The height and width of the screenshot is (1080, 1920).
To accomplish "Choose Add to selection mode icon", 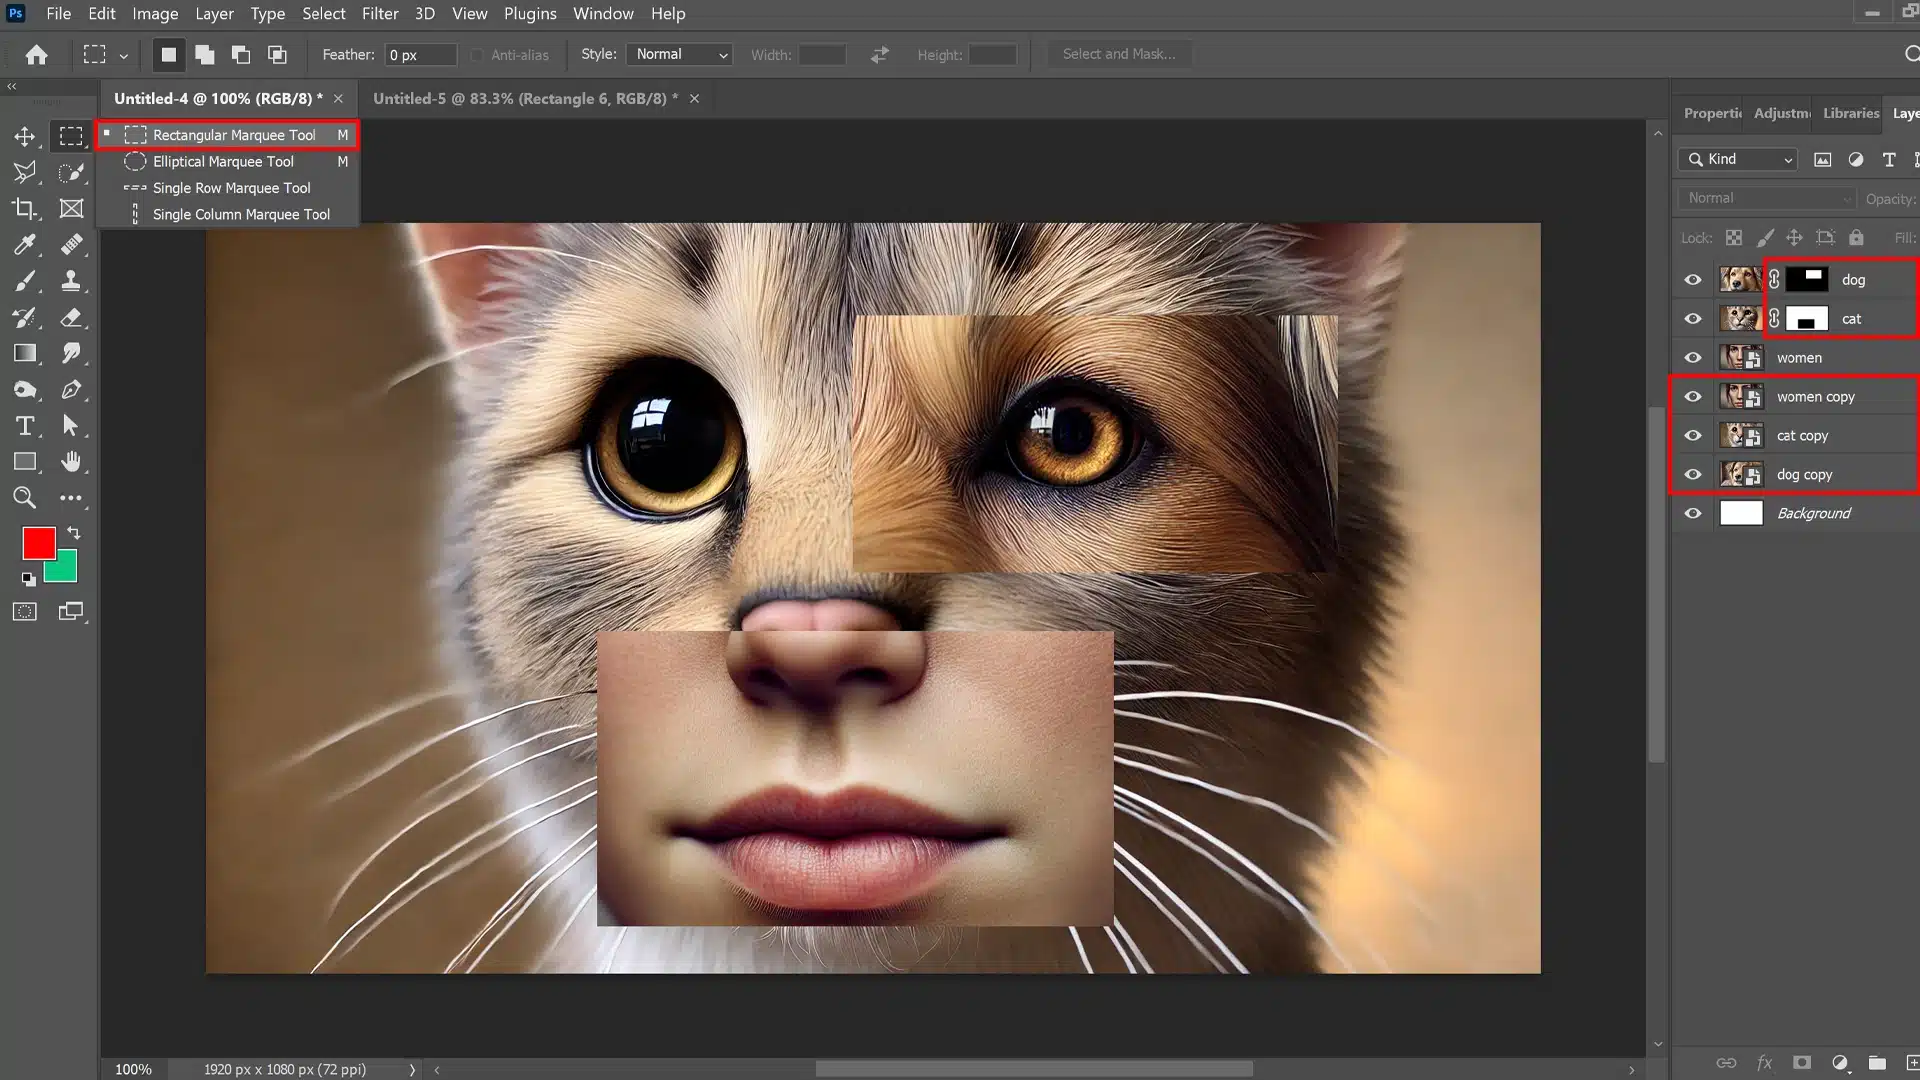I will coord(205,55).
